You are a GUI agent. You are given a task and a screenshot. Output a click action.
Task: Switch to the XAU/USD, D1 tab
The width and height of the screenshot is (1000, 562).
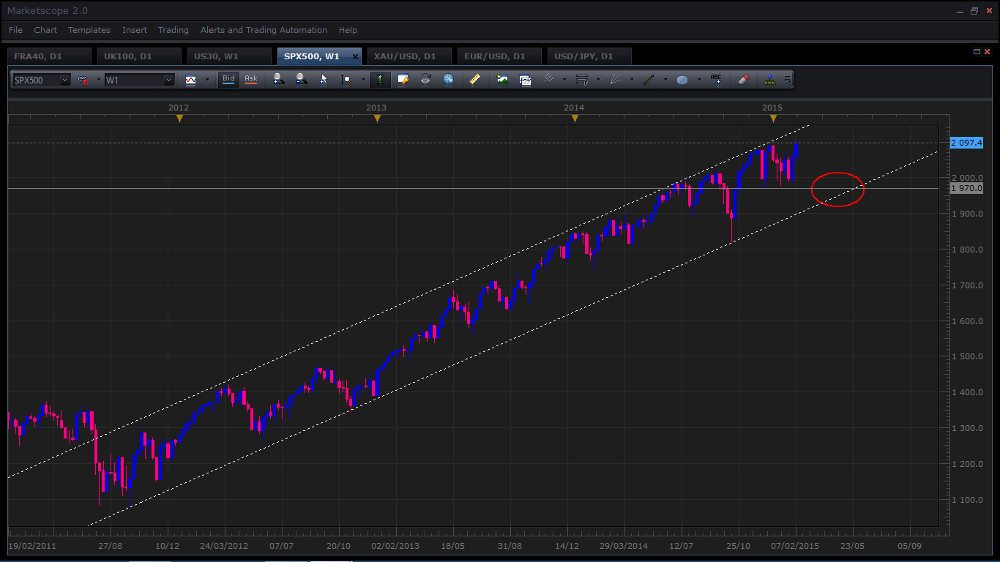(409, 56)
